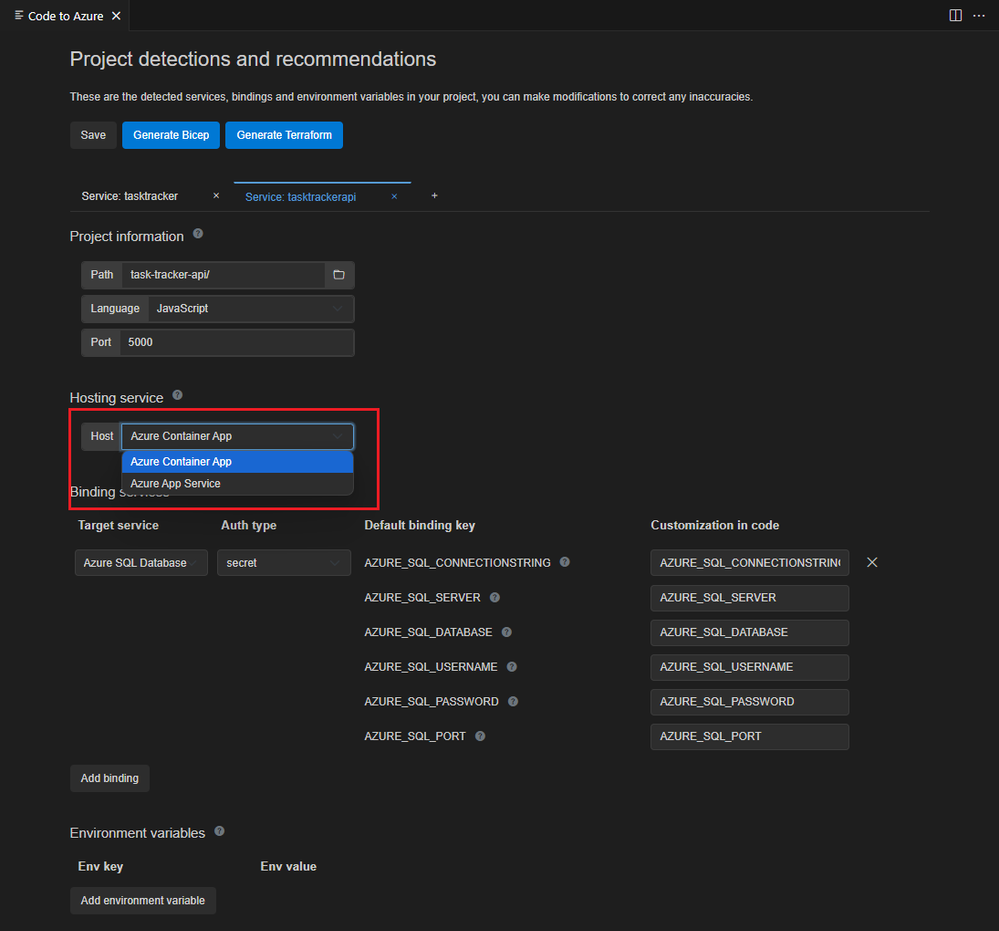Click the Customization in code header

tap(714, 525)
